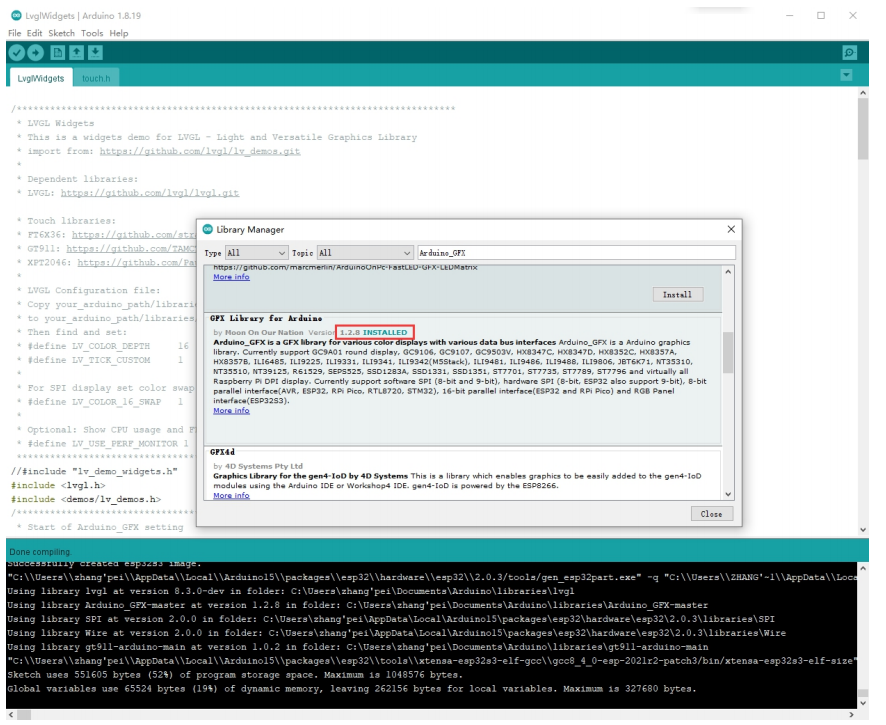Open the Serial Monitor icon

pyautogui.click(x=849, y=52)
